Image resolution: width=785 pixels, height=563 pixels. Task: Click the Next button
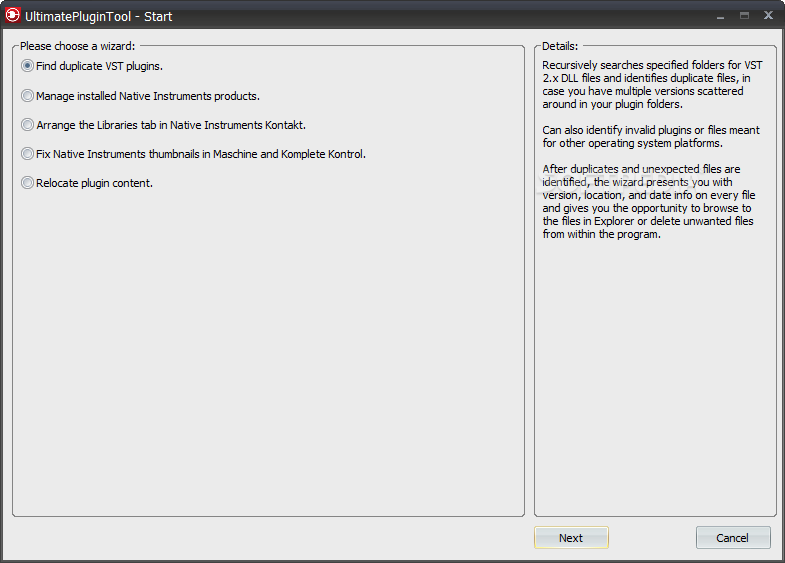click(571, 537)
